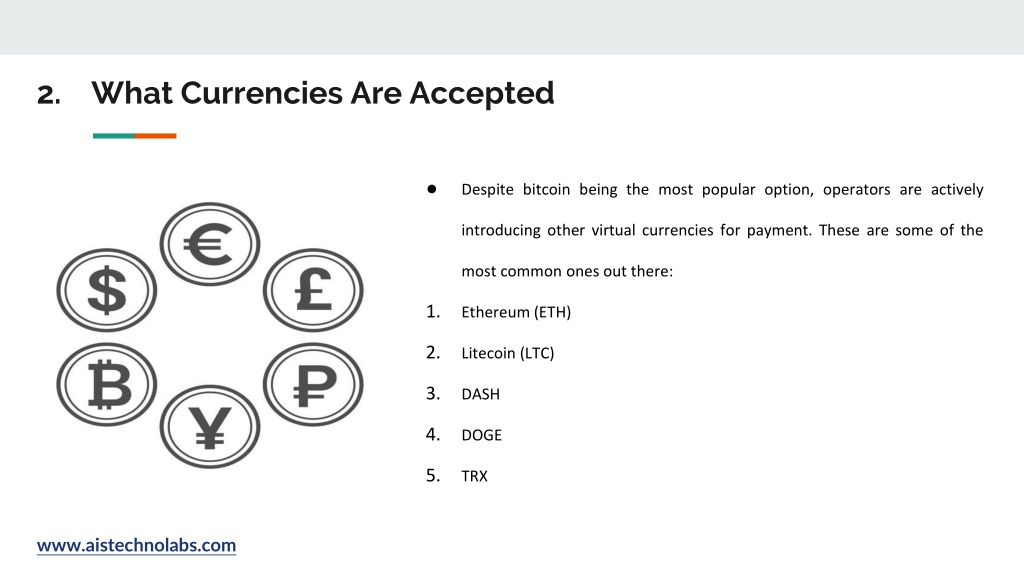Viewport: 1024px width, 576px height.
Task: Click the bullet point before Despite bitcoin
Action: tap(432, 189)
